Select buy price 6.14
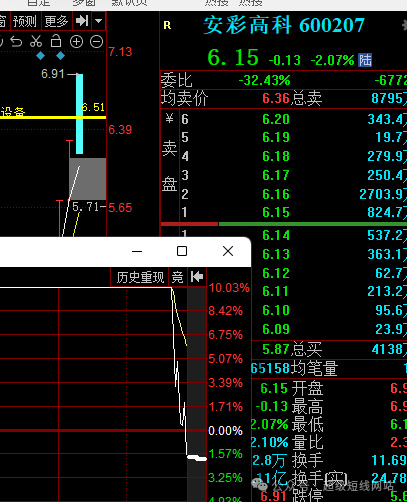The image size is (407, 502). pos(276,235)
